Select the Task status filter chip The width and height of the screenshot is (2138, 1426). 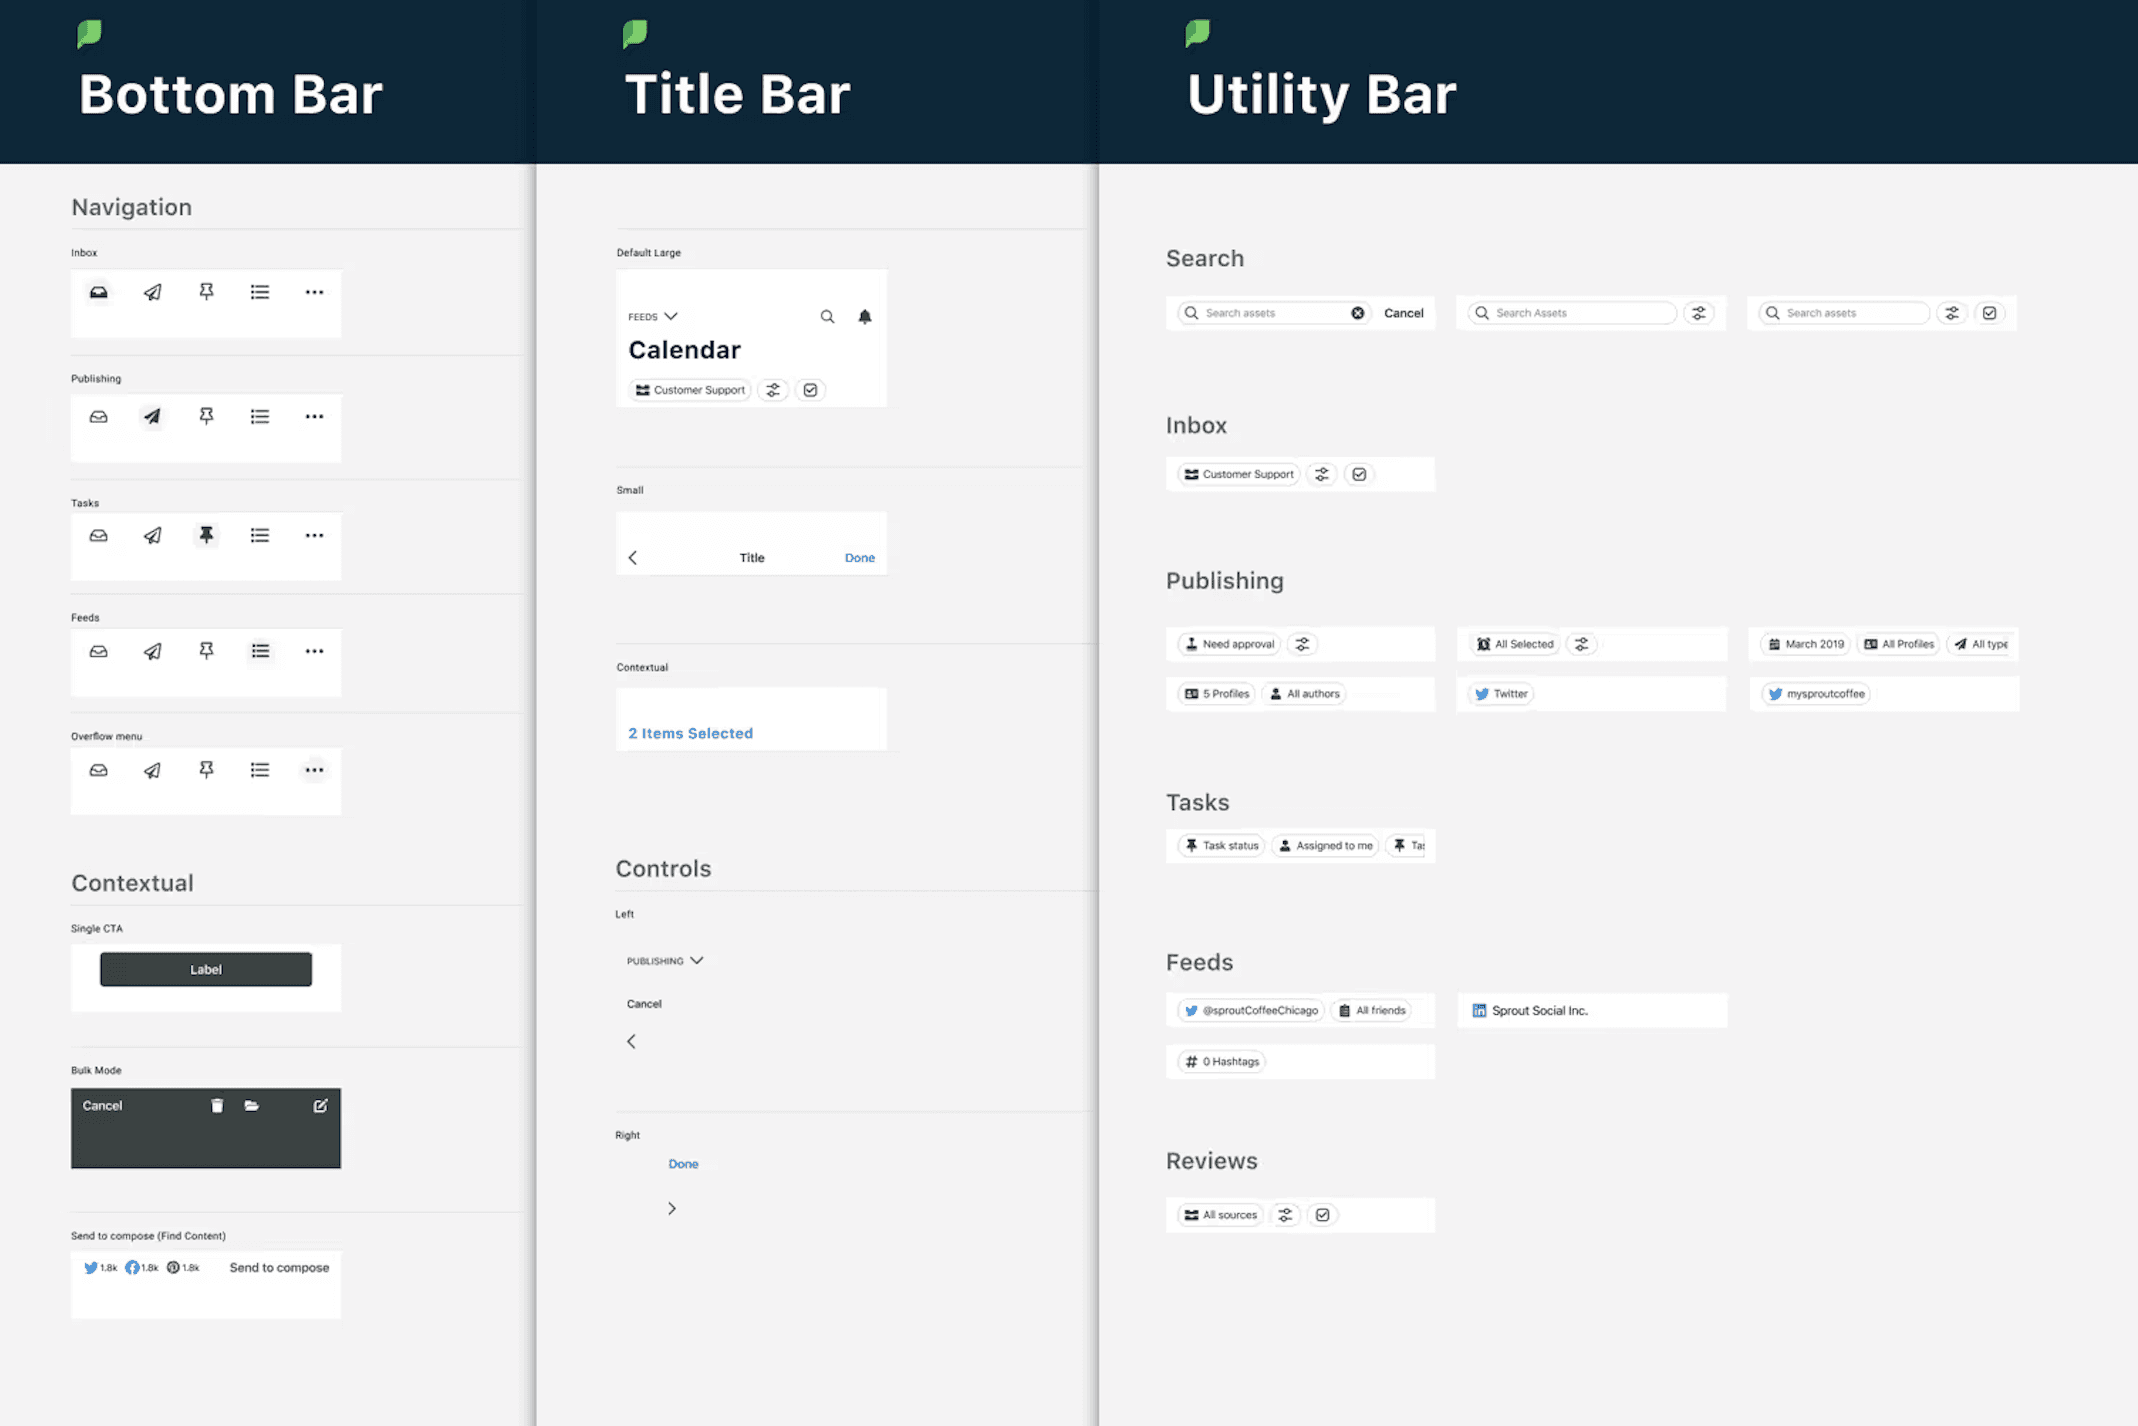pyautogui.click(x=1221, y=846)
